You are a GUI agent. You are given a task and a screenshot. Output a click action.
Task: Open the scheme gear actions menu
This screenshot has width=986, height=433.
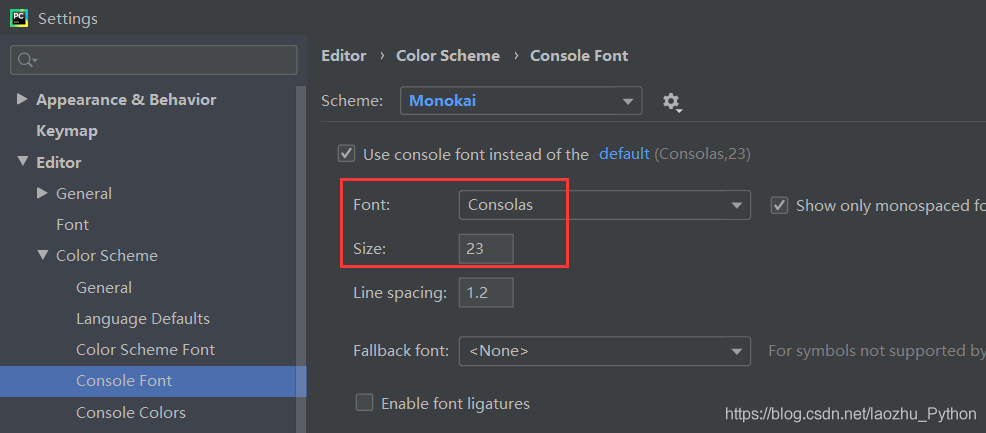[672, 102]
